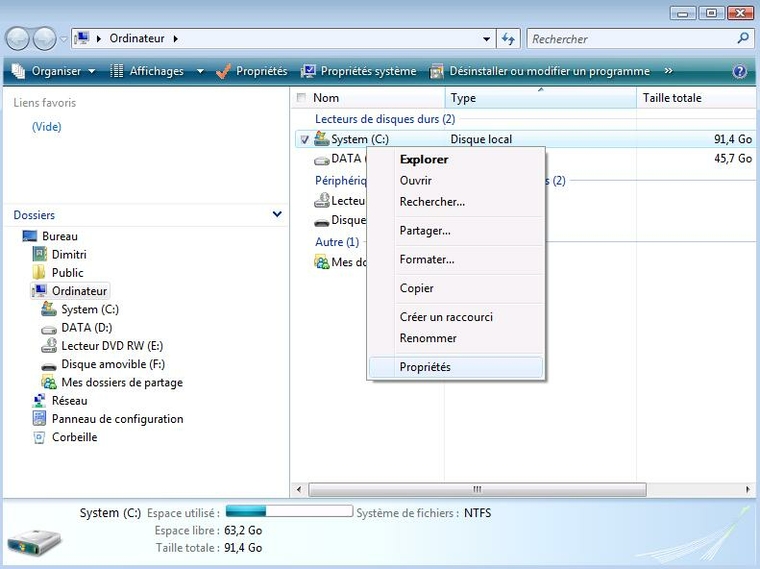Image resolution: width=760 pixels, height=569 pixels.
Task: Click Mes dossiers de partage tree icon
Action: [x=48, y=382]
